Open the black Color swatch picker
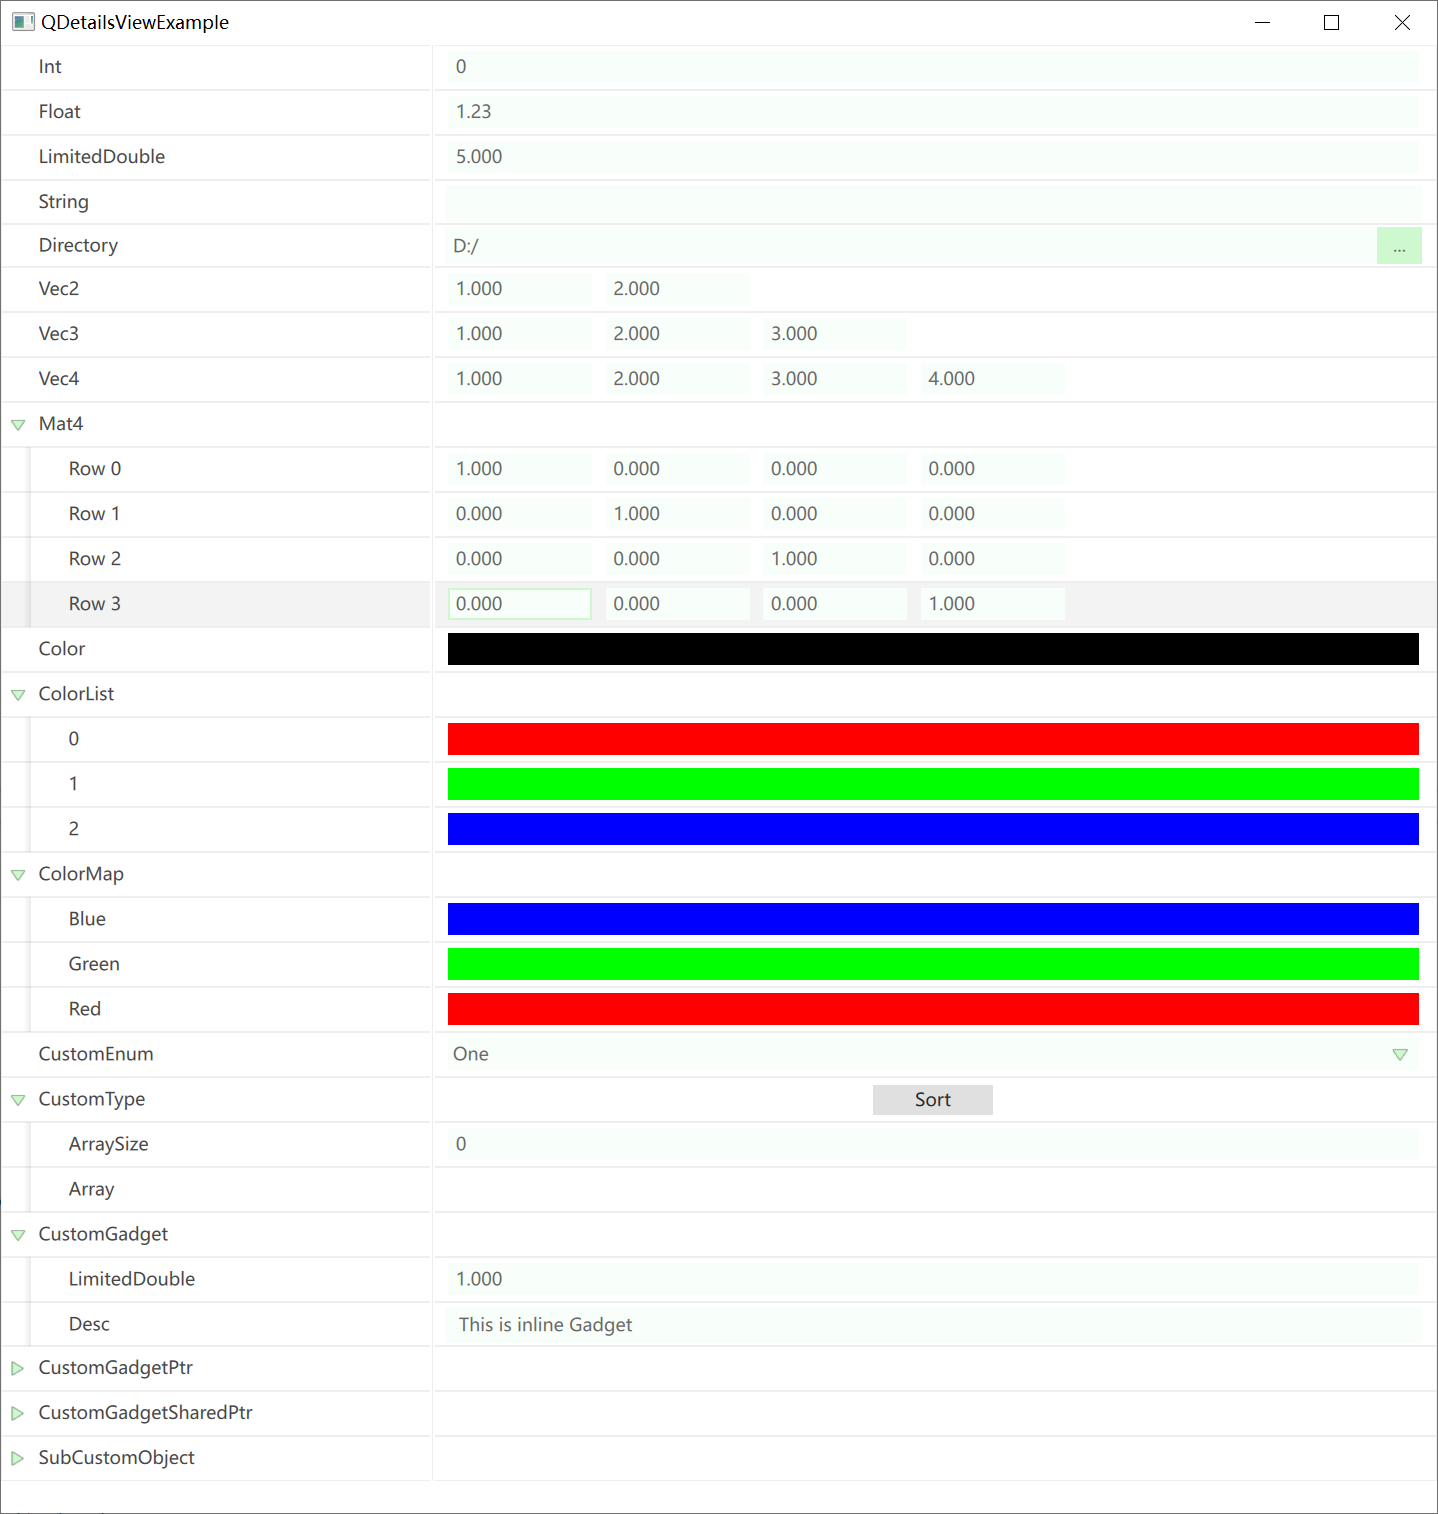The width and height of the screenshot is (1438, 1514). (x=932, y=649)
